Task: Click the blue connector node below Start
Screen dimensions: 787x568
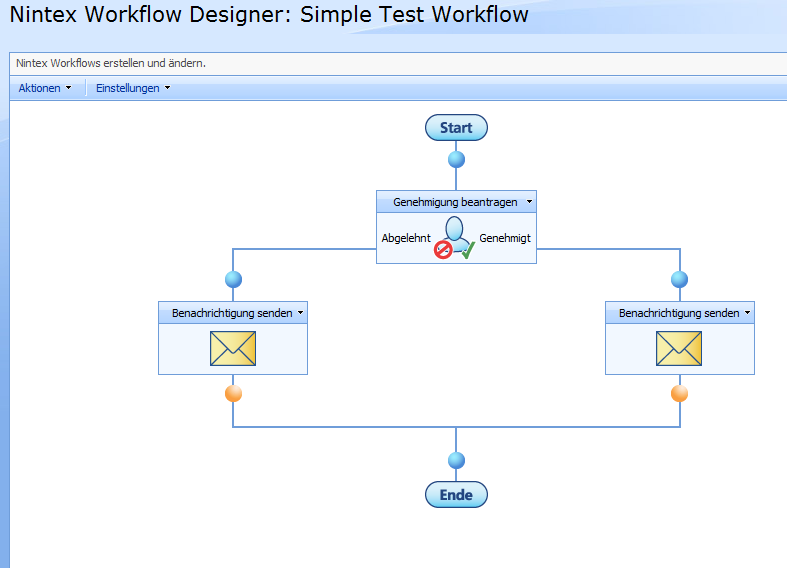Action: click(456, 159)
